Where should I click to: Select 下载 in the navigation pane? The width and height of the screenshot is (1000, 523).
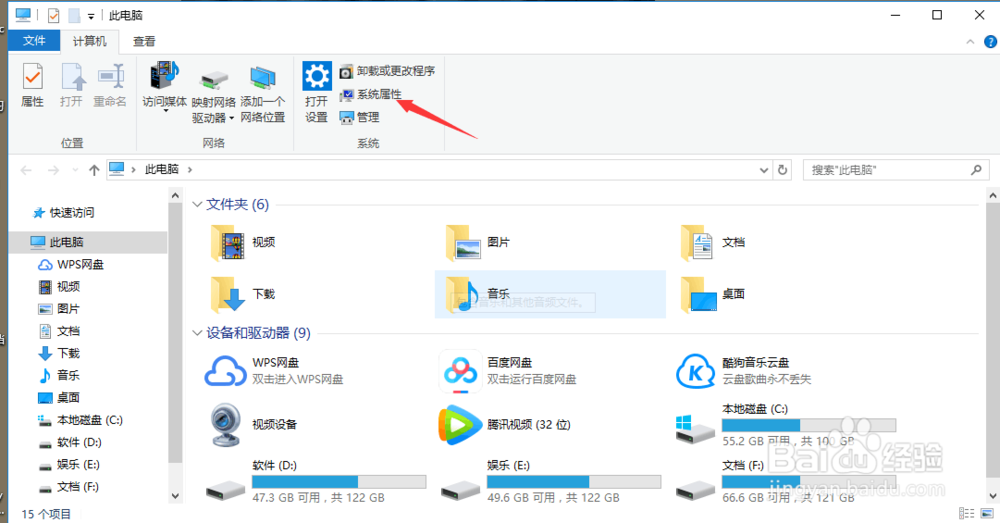59,353
